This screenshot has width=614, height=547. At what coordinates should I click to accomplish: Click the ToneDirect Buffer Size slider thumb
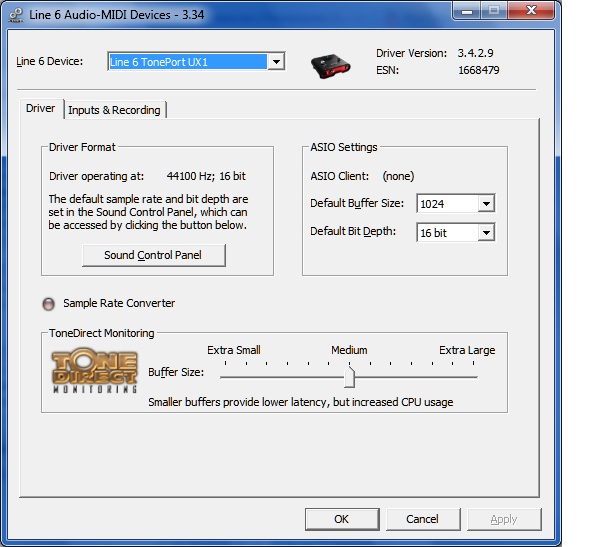[x=349, y=377]
